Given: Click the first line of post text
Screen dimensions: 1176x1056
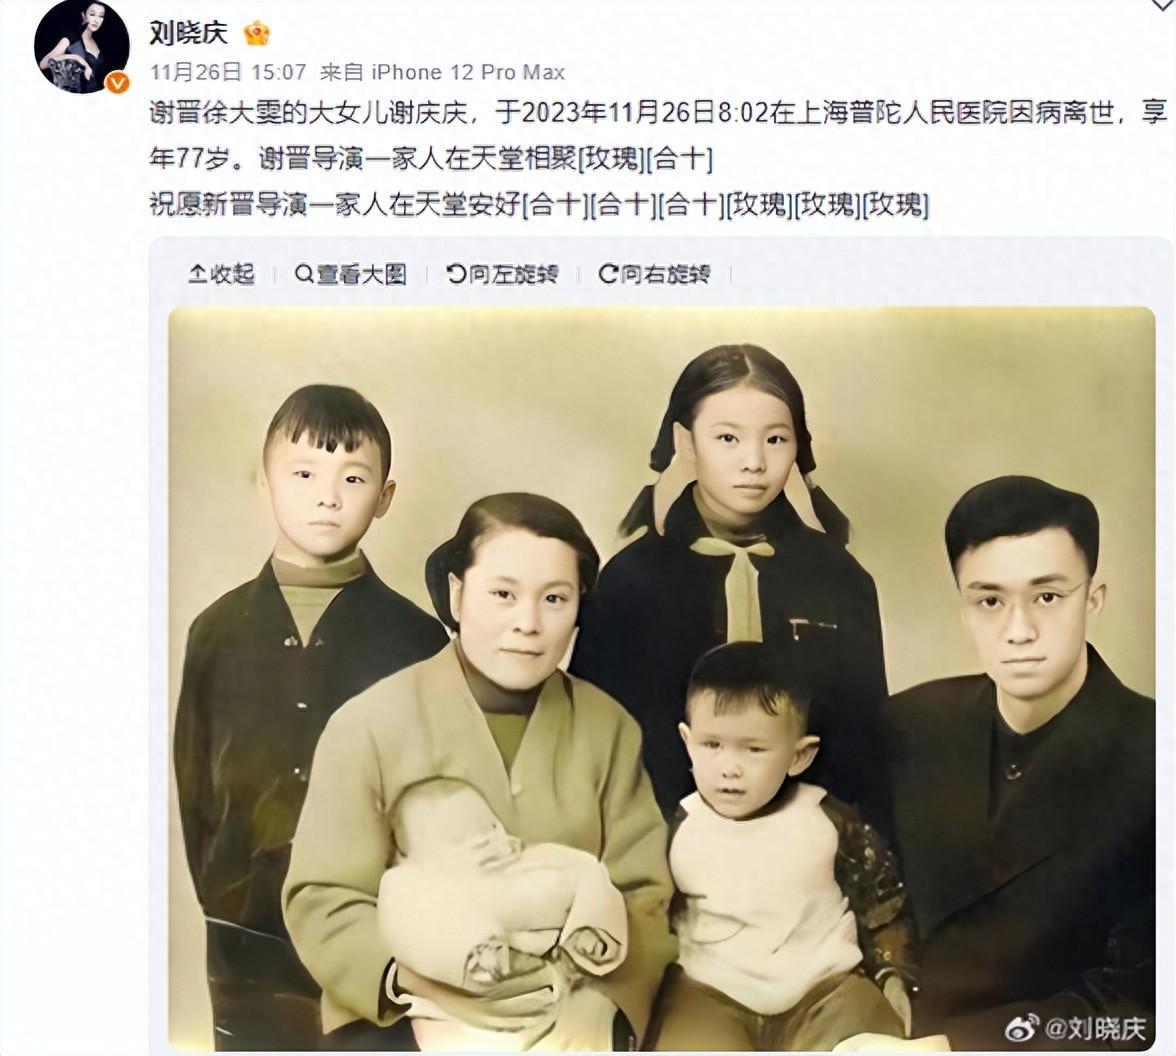Looking at the screenshot, I should click(x=658, y=112).
